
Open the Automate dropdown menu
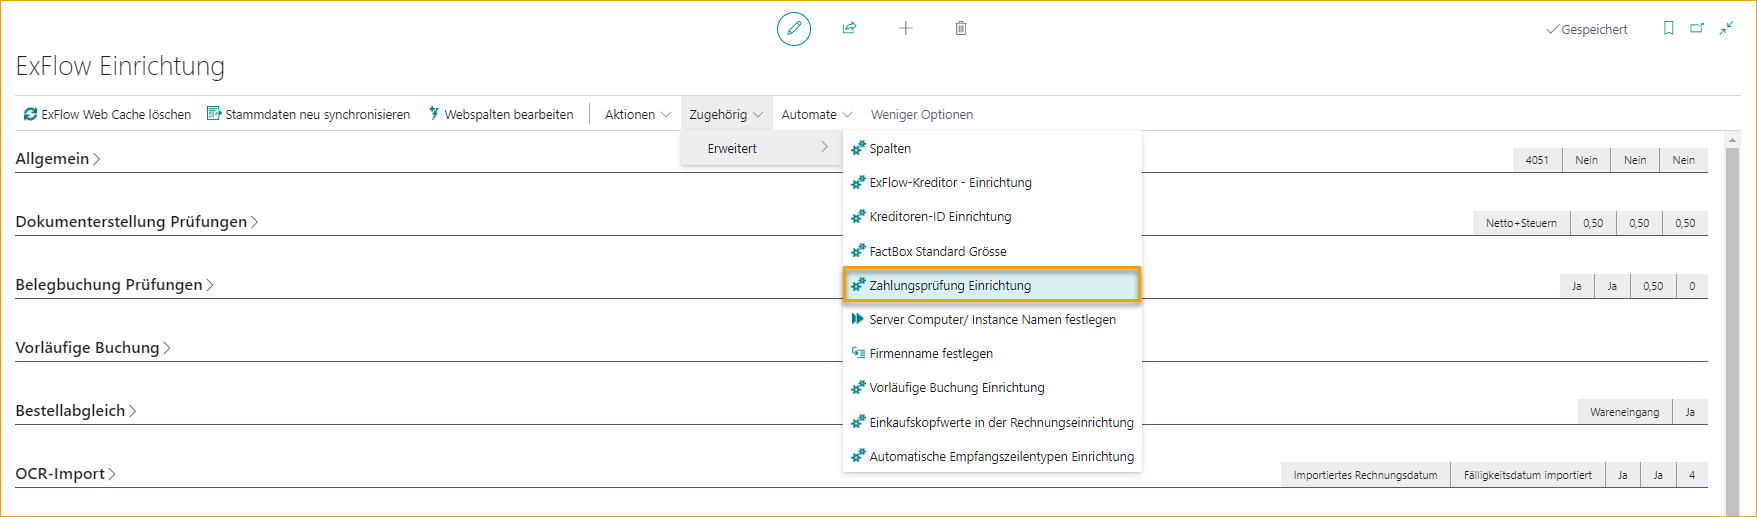(816, 114)
